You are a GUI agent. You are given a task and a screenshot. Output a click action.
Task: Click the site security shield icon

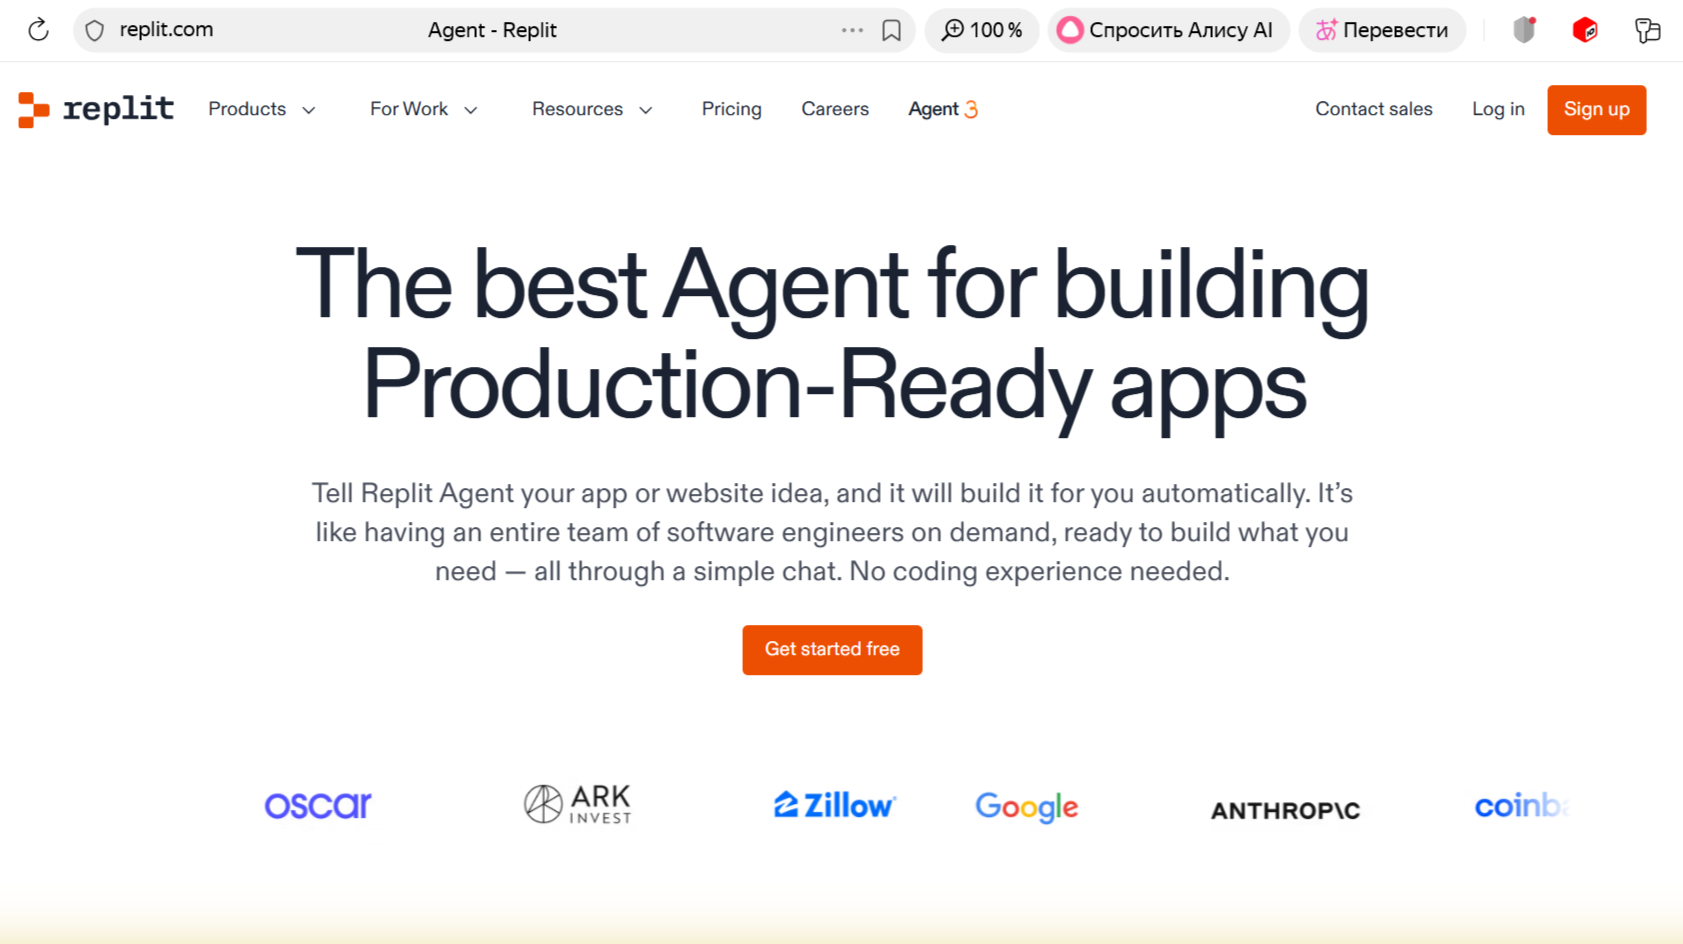95,30
